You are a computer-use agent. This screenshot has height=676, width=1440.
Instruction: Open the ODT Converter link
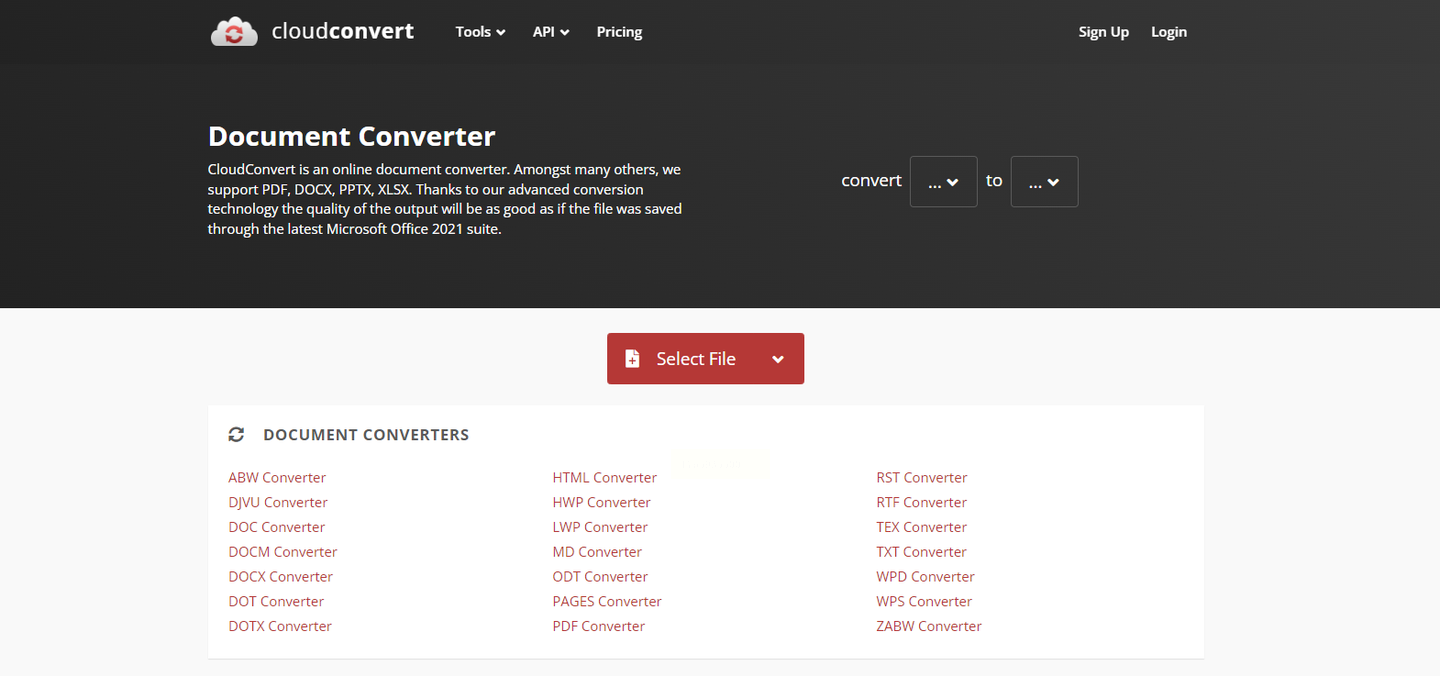pos(600,577)
